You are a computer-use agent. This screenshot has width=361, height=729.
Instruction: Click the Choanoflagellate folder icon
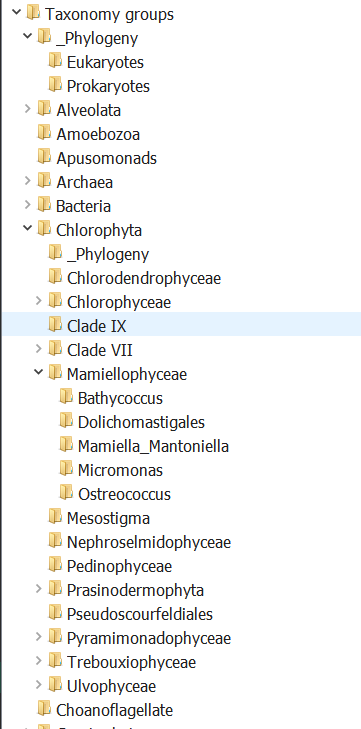44,709
